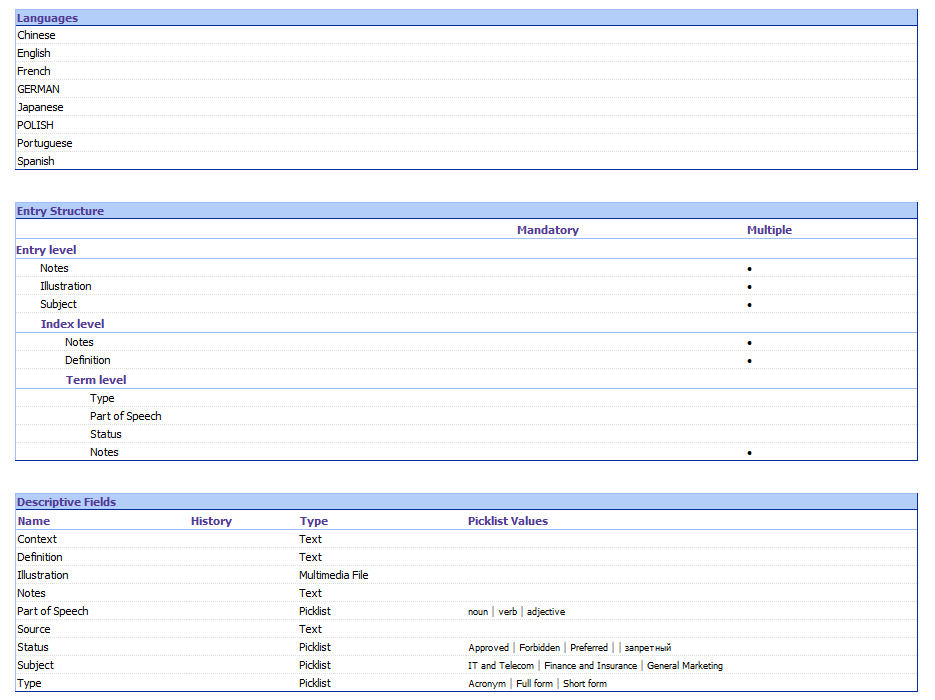The height and width of the screenshot is (700, 935).
Task: Click the verb picklist value
Action: pos(507,612)
